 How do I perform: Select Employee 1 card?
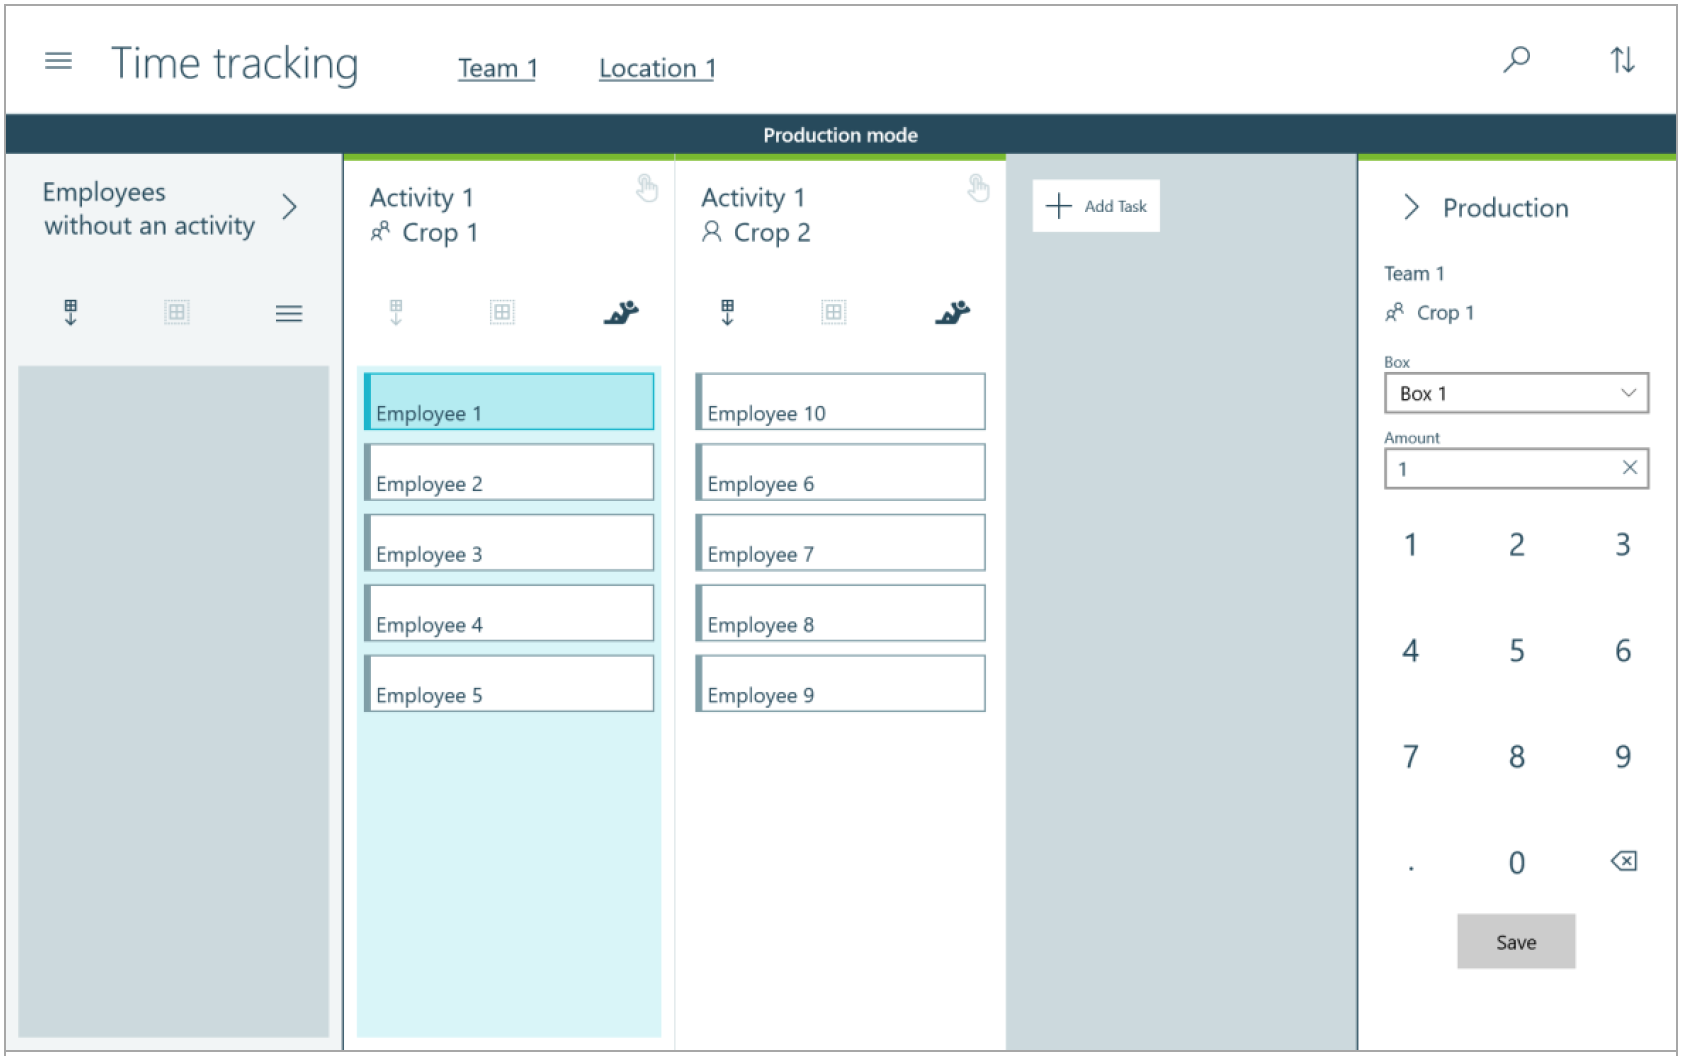[x=509, y=401]
